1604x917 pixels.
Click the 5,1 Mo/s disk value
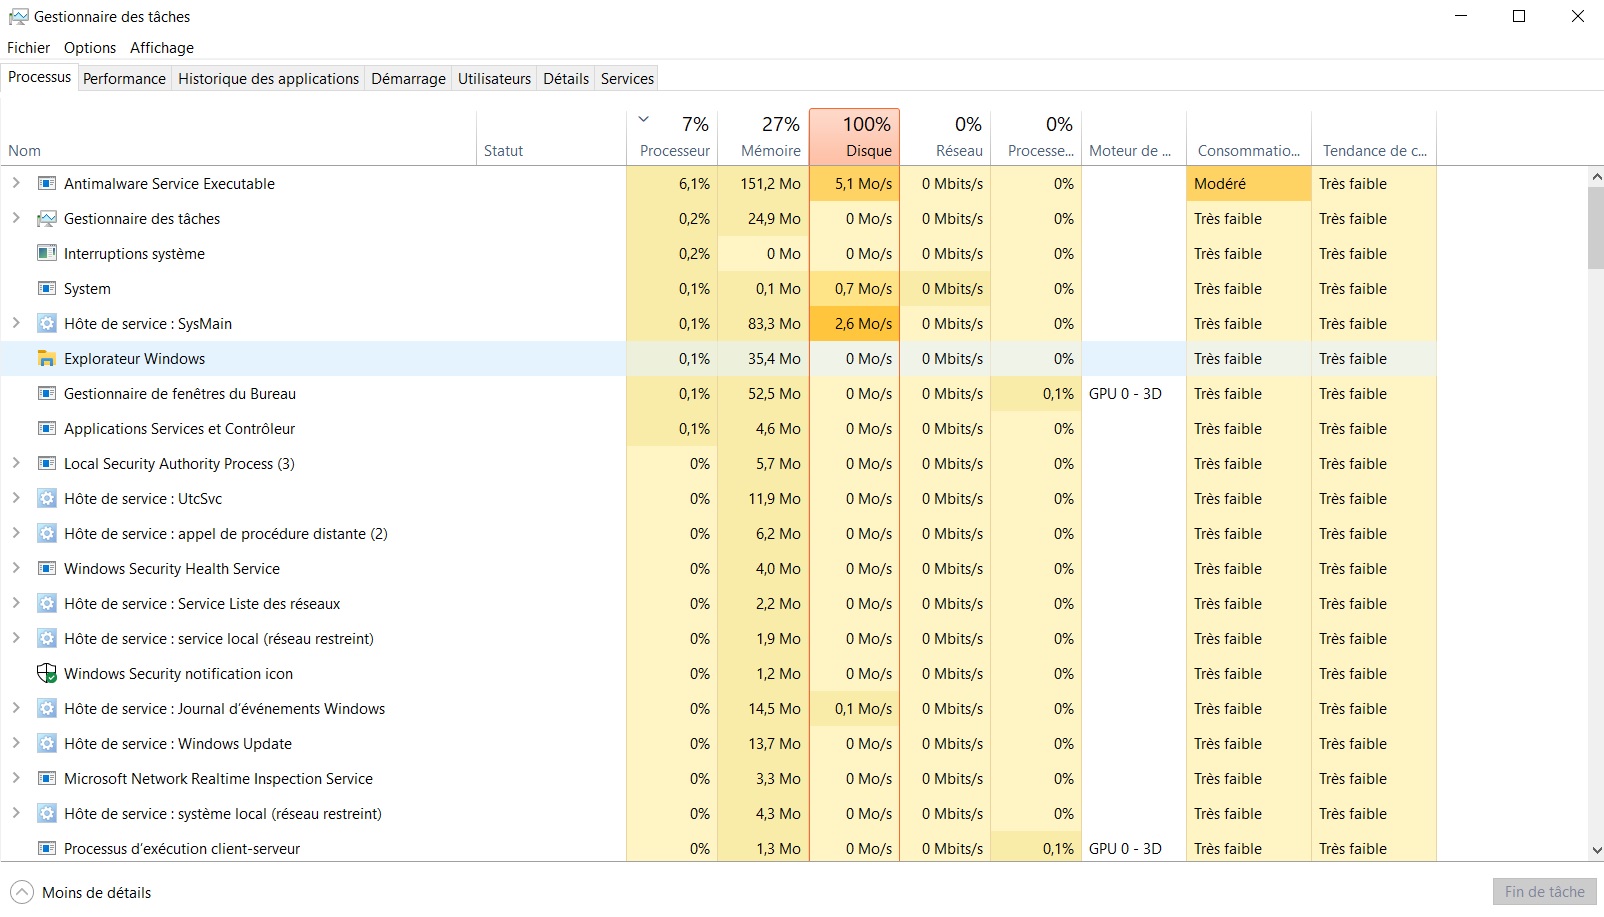(x=863, y=184)
